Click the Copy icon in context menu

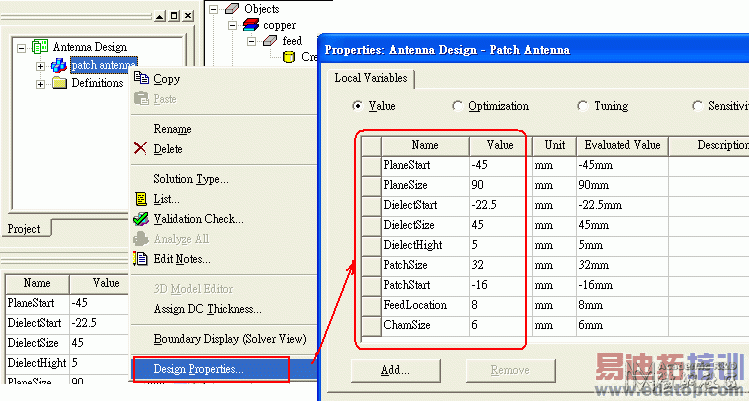click(x=141, y=78)
